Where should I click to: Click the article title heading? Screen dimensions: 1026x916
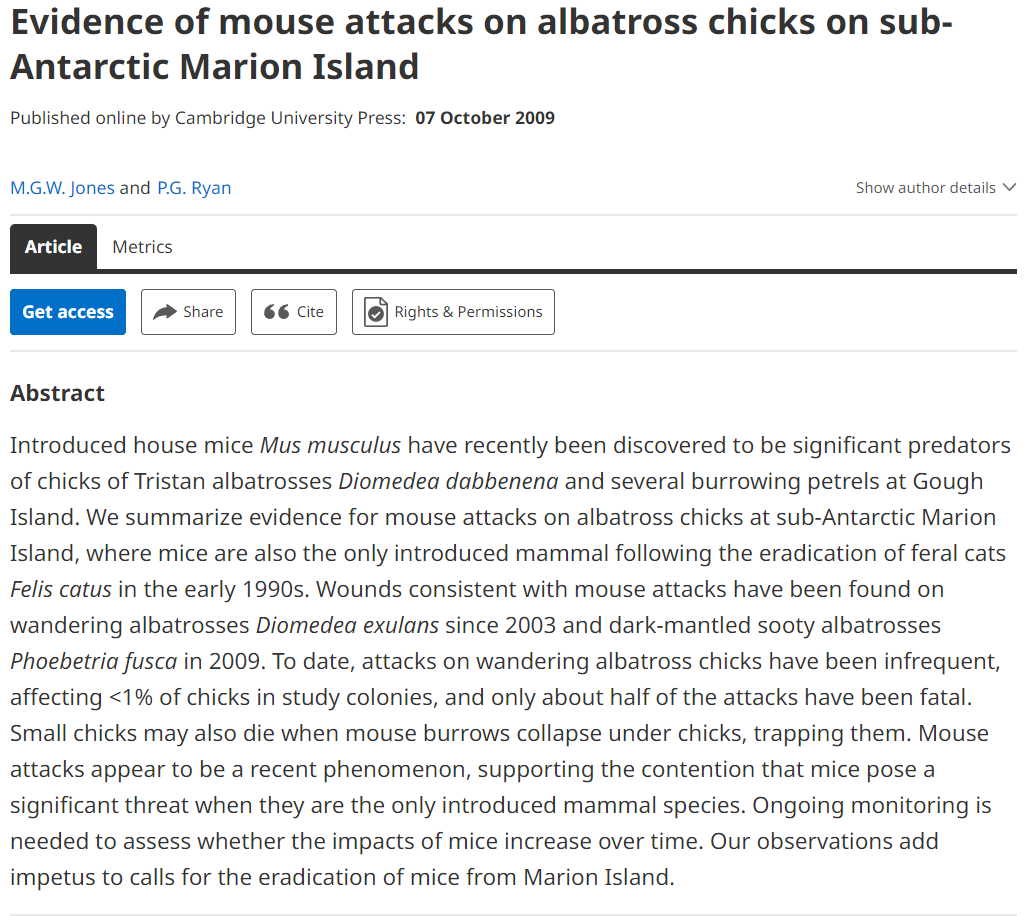[480, 45]
